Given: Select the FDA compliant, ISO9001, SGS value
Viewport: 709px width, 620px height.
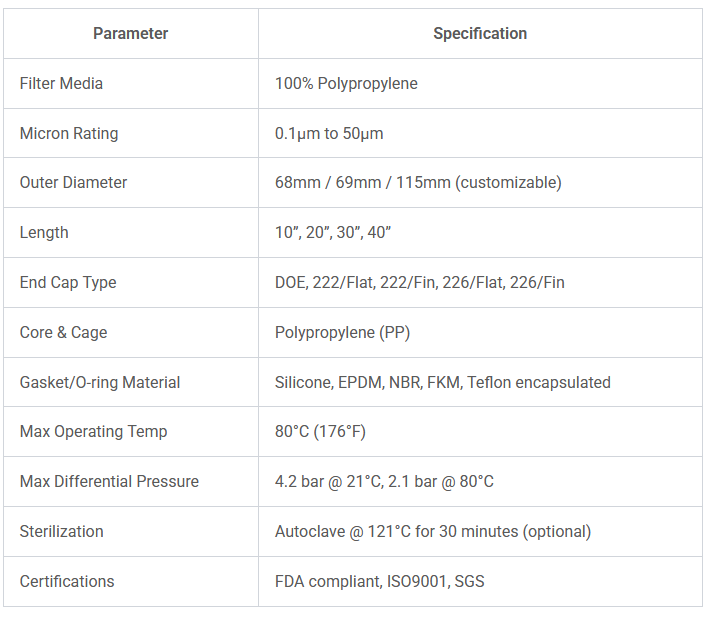Looking at the screenshot, I should pos(379,582).
